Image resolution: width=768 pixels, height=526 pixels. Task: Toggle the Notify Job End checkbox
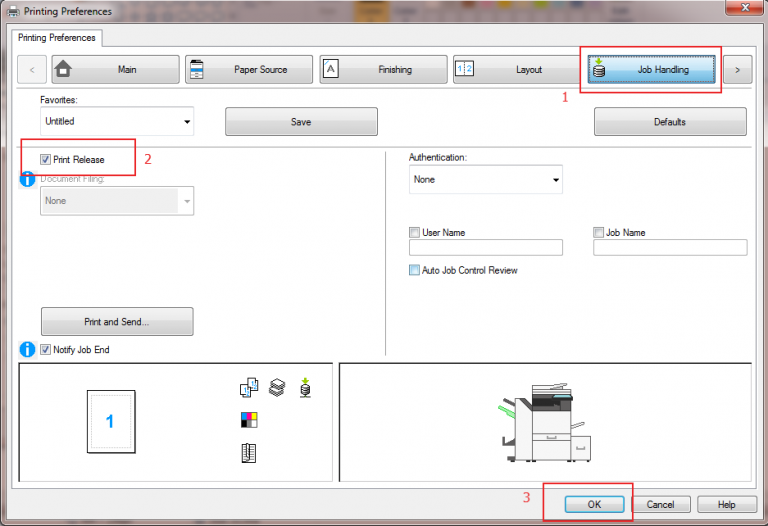click(46, 350)
